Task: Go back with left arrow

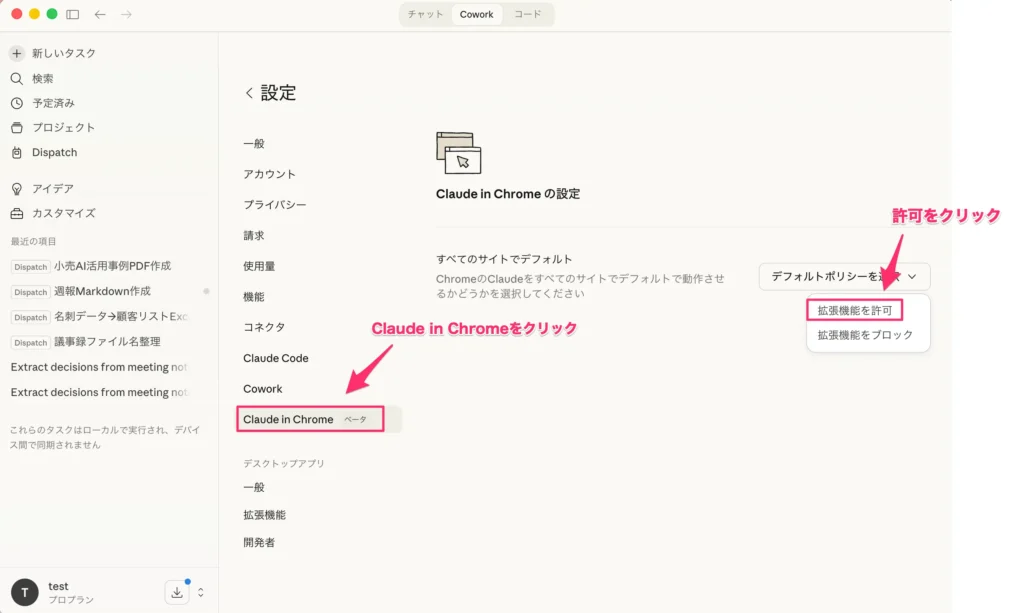Action: coord(100,14)
